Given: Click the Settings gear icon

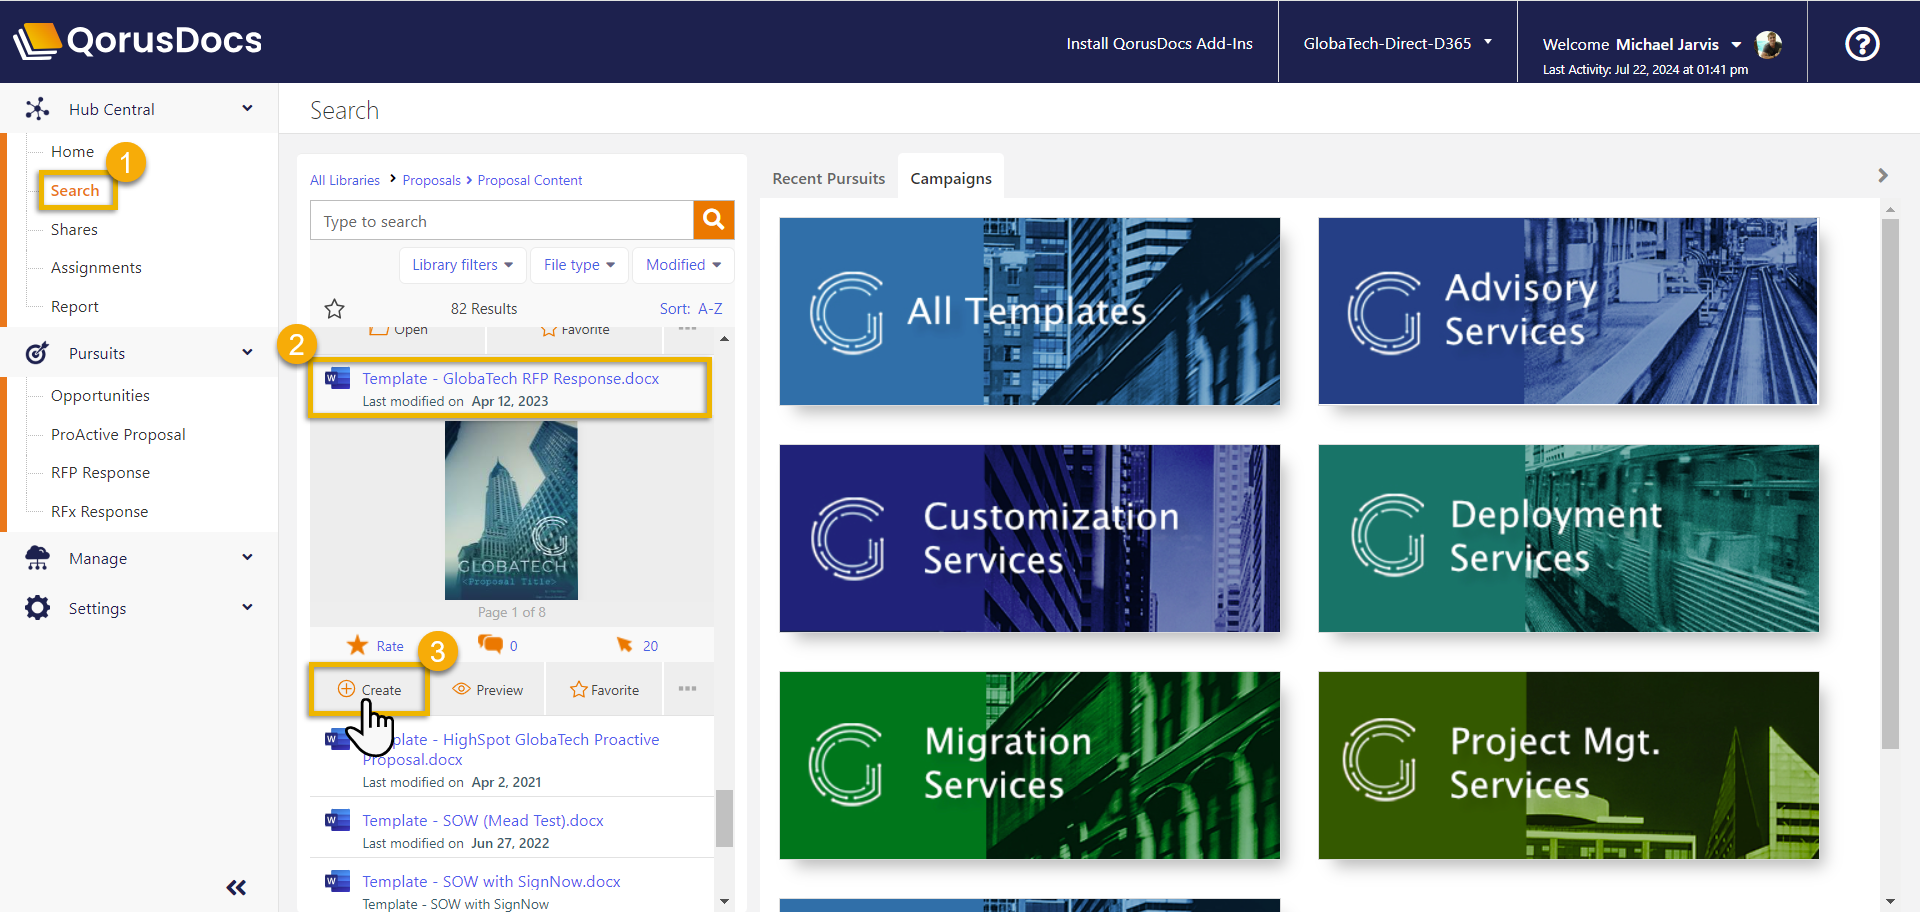Looking at the screenshot, I should (37, 608).
